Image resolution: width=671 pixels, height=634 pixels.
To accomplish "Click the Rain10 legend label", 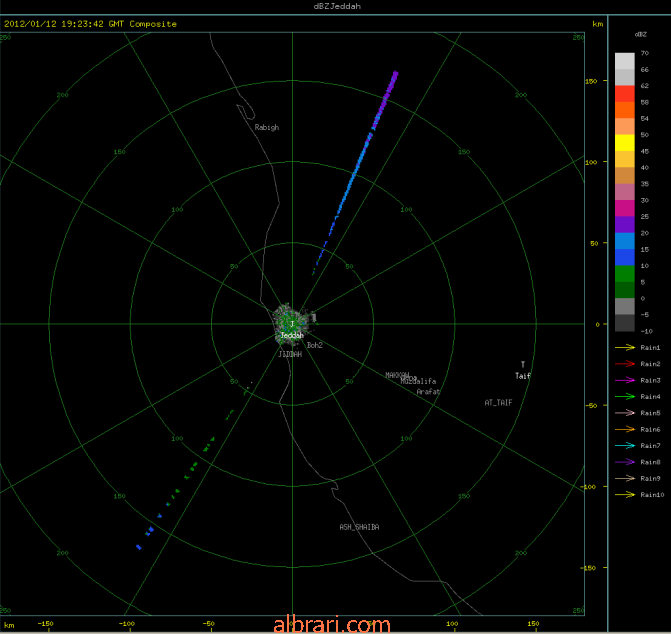I will tap(652, 495).
